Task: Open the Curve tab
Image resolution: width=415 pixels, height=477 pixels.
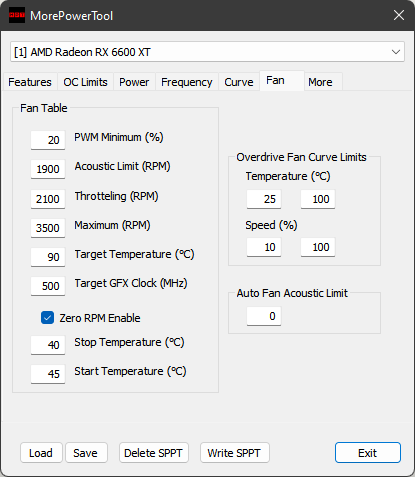Action: point(239,82)
